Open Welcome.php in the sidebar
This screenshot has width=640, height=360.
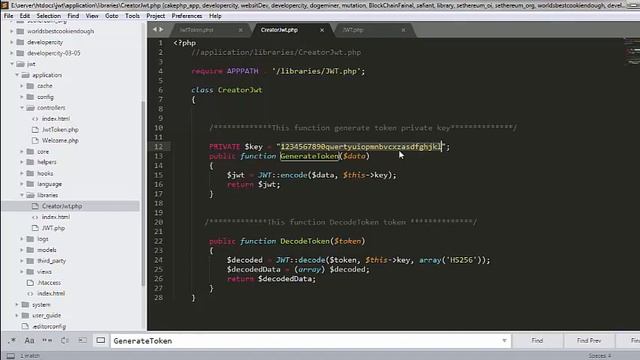(x=60, y=140)
